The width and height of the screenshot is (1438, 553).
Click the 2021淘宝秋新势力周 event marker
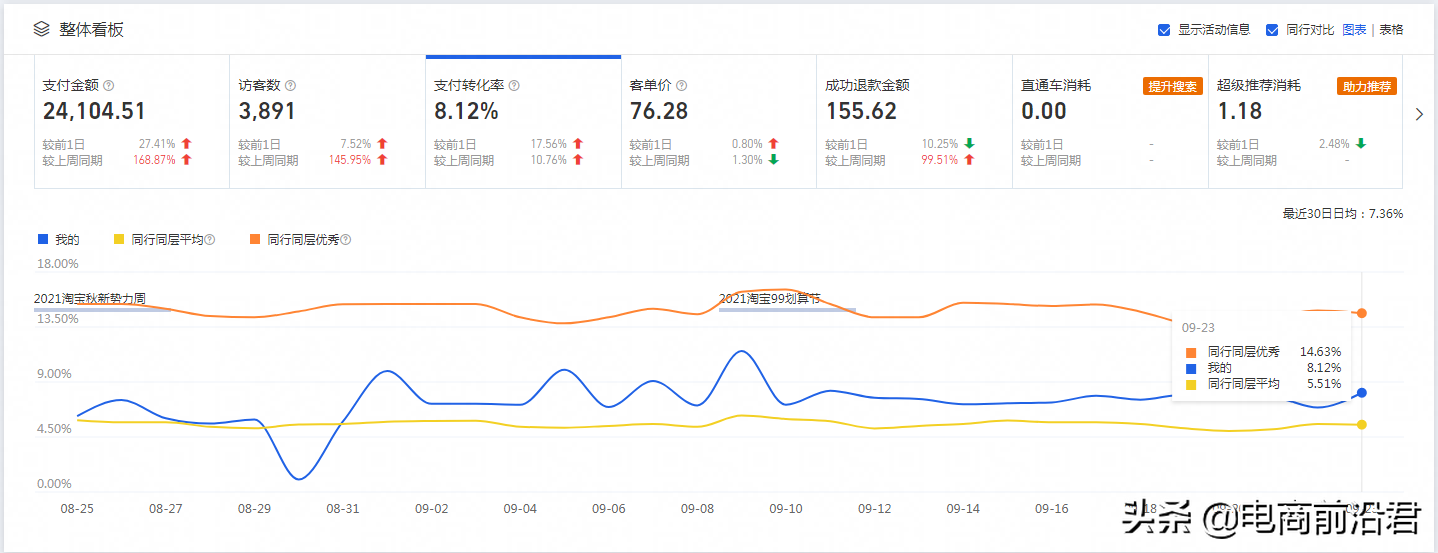pos(90,299)
